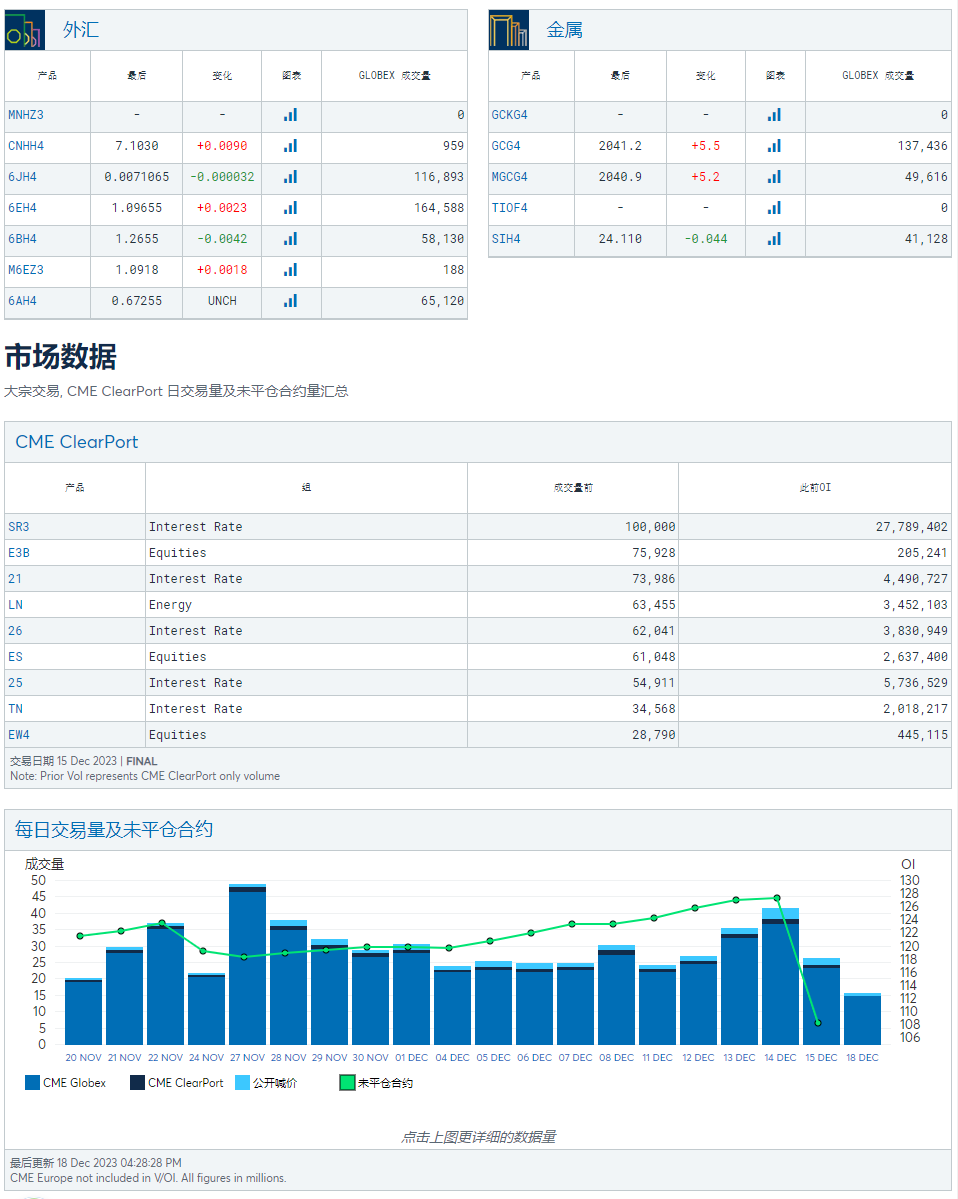The width and height of the screenshot is (958, 1199).
Task: Click the 金属 section icon
Action: (508, 30)
